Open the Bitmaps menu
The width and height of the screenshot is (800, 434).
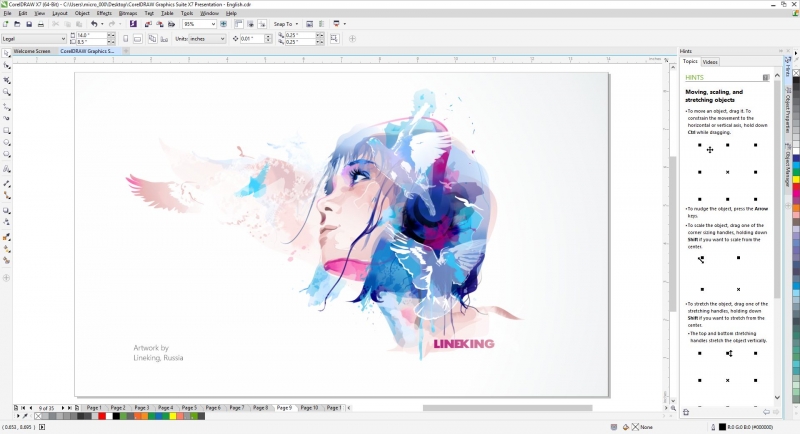127,13
